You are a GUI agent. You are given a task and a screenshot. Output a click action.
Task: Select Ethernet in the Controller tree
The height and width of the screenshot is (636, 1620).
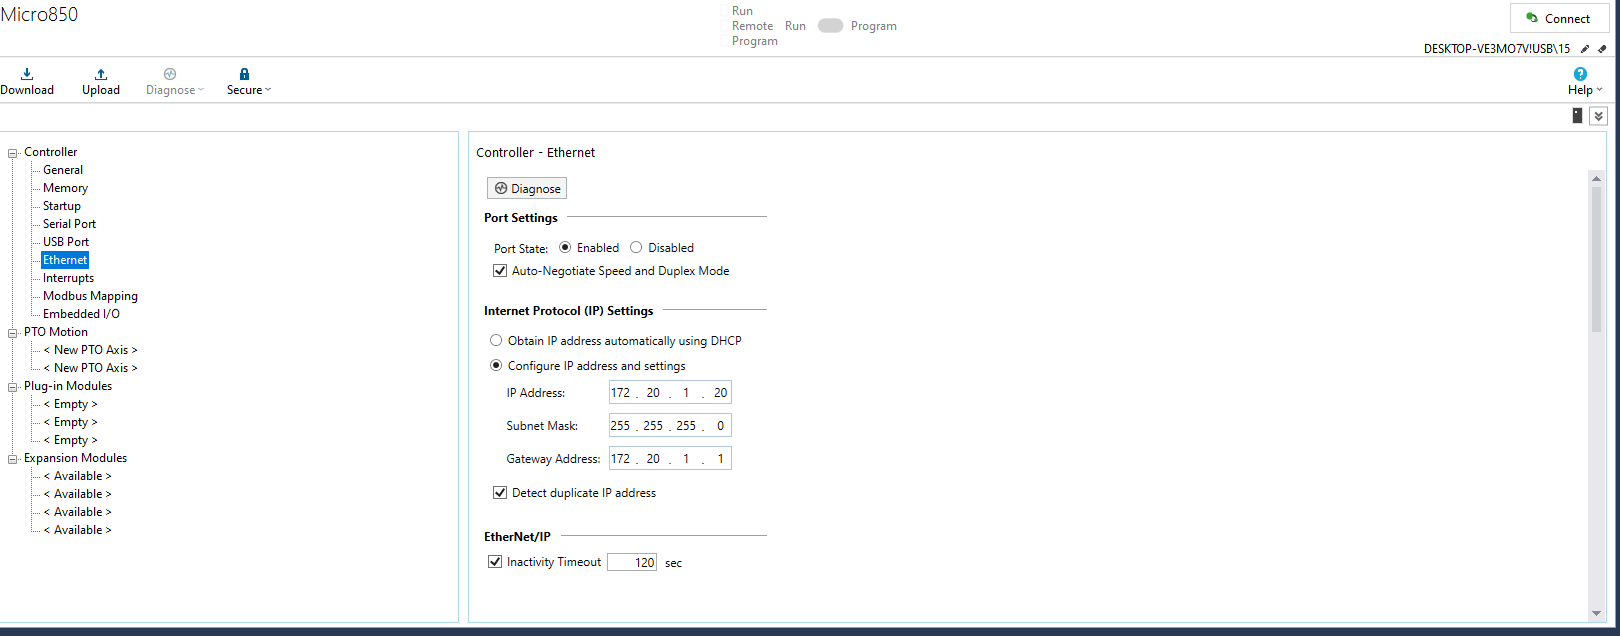(x=65, y=260)
